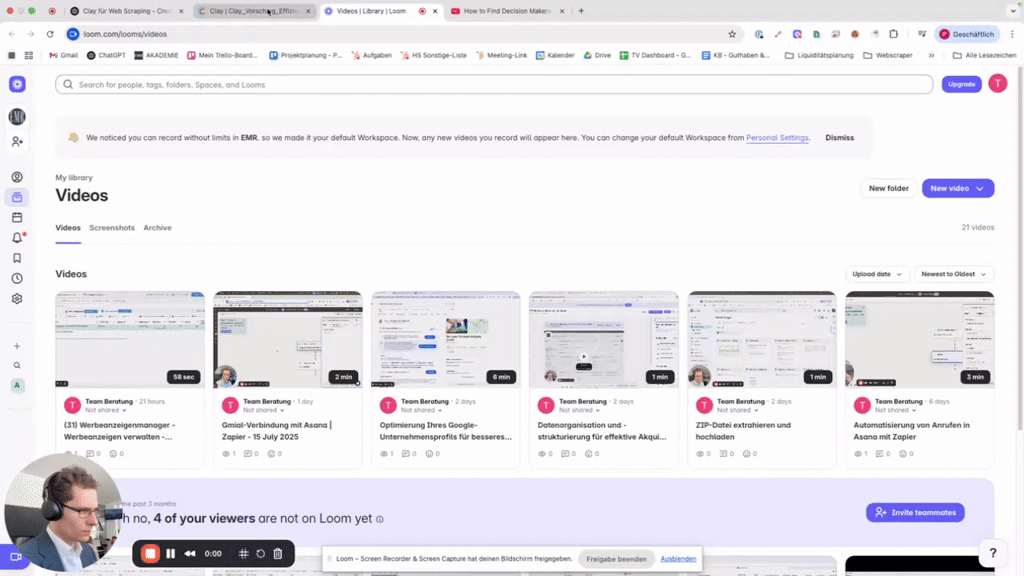Open the calendar meetings sidebar icon
1024x576 pixels.
pos(17,217)
